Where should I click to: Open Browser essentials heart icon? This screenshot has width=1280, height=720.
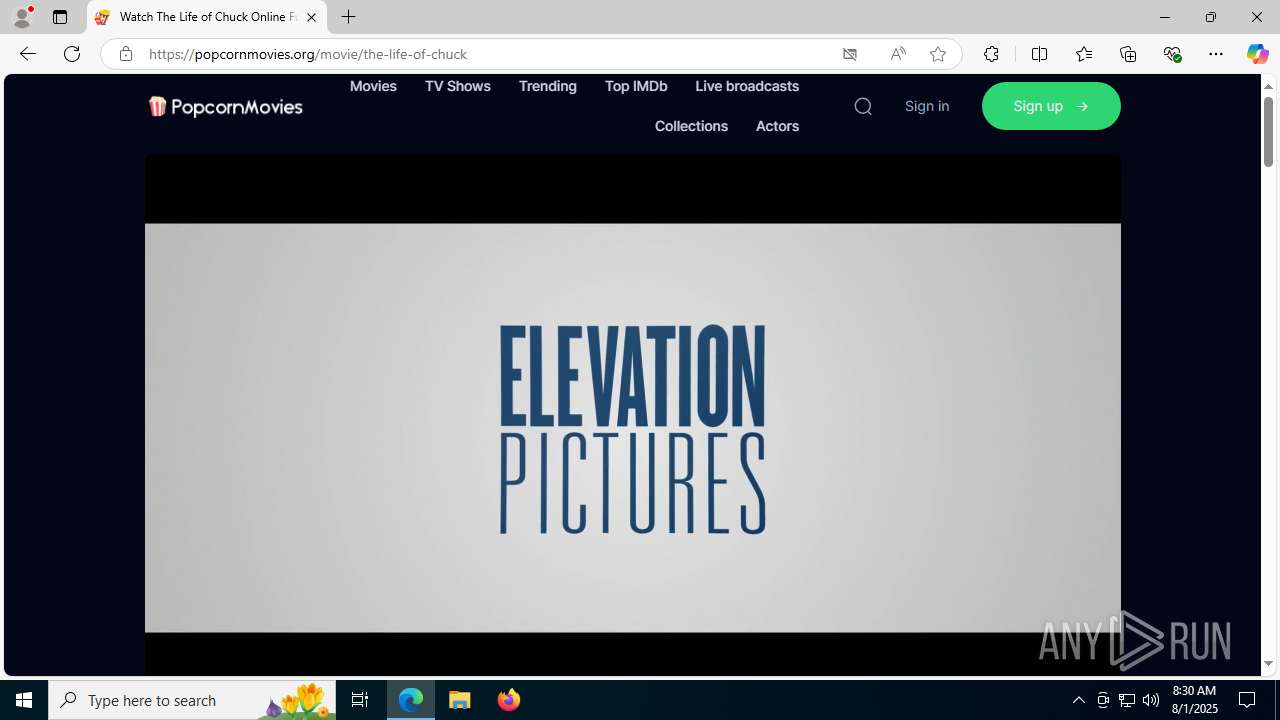pos(1173,54)
